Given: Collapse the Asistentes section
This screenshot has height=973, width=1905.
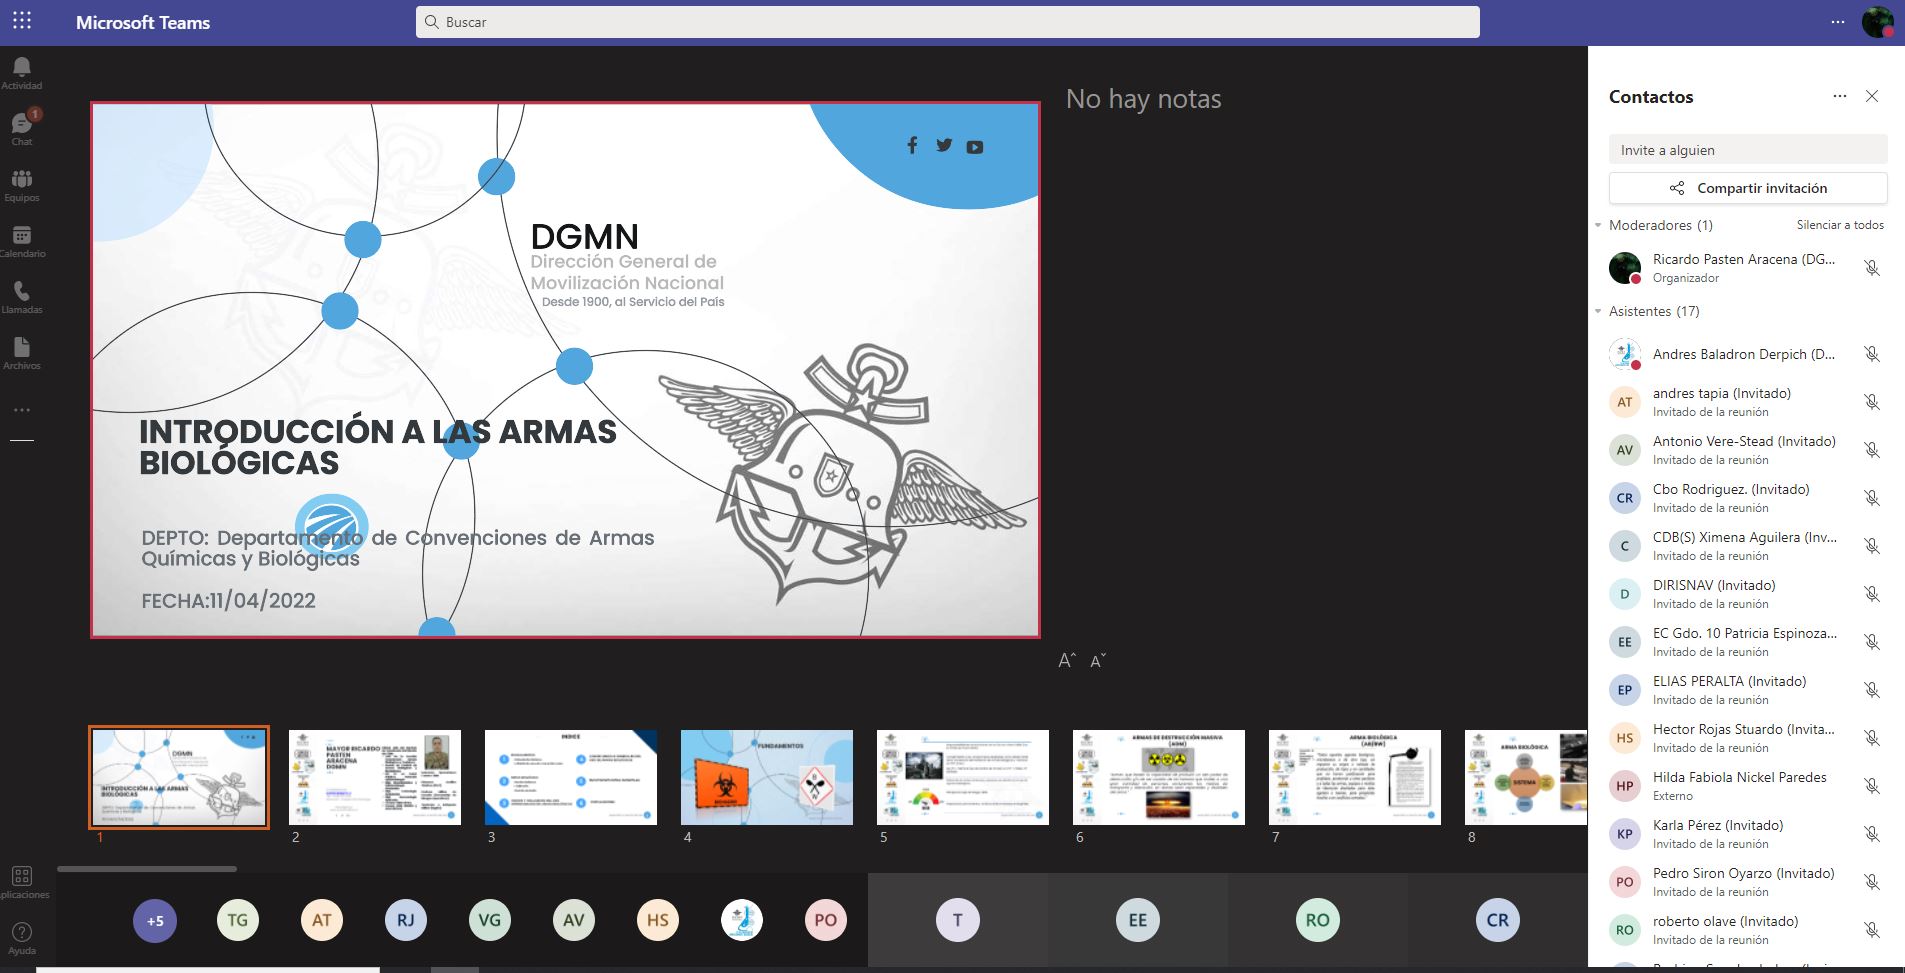Looking at the screenshot, I should [1598, 312].
